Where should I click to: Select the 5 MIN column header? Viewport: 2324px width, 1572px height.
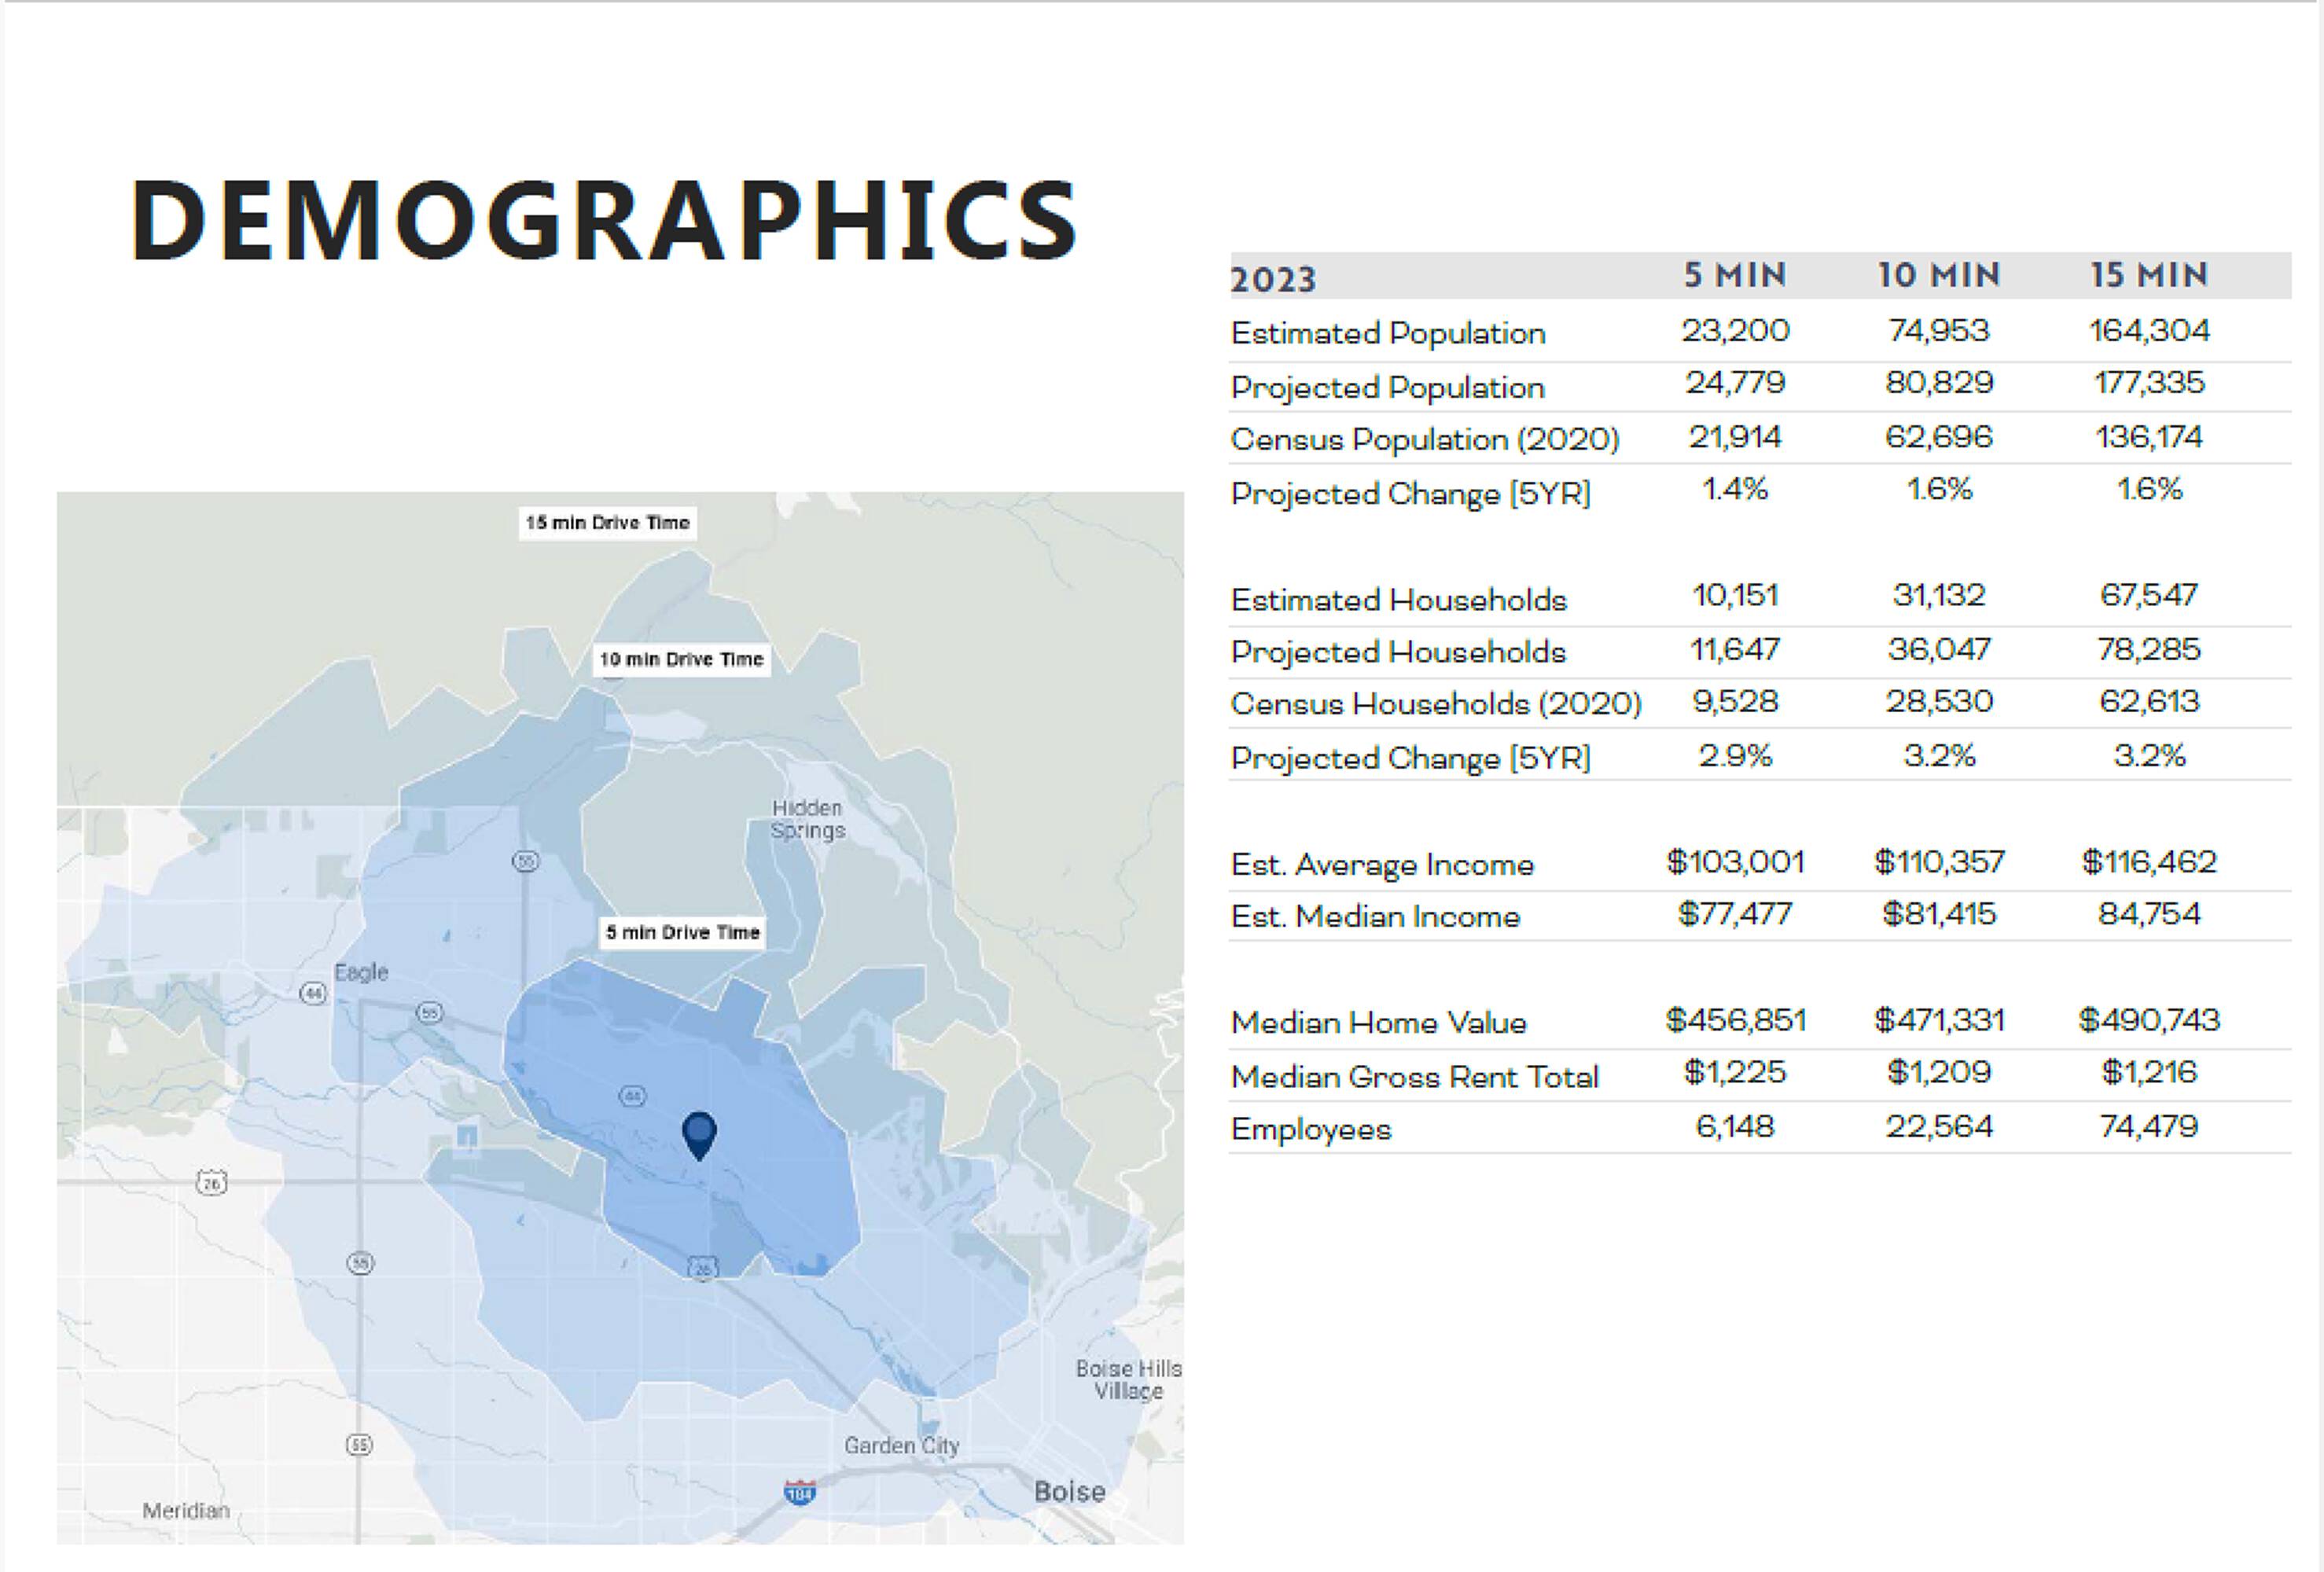coord(1735,275)
